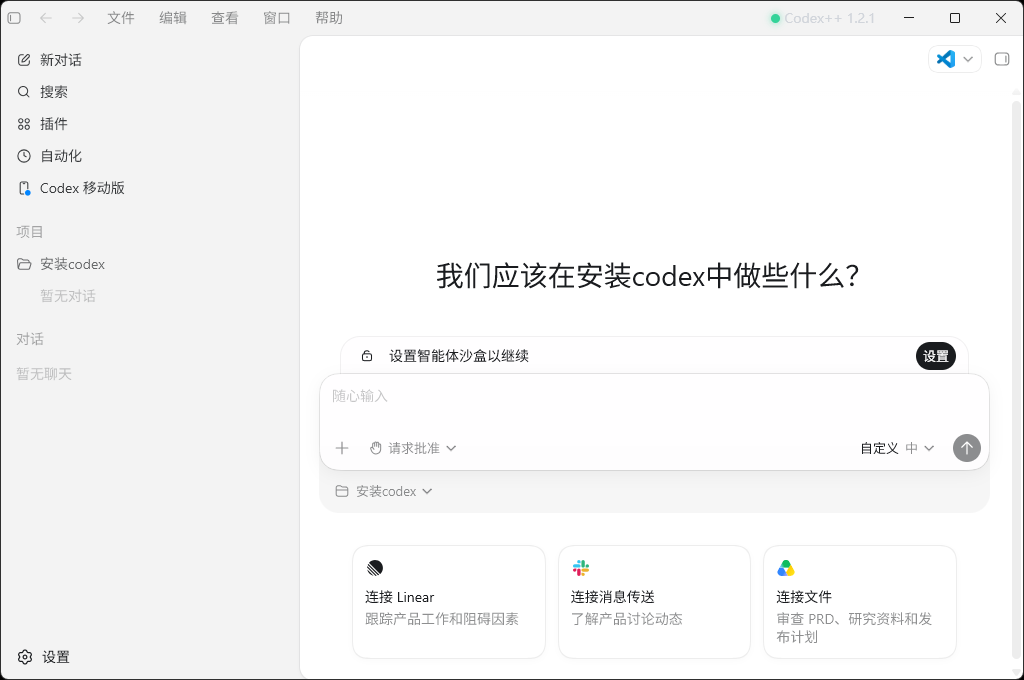Screen dimensions: 1024x680
Task: Toggle the left sidebar icon
Action: [x=14, y=18]
